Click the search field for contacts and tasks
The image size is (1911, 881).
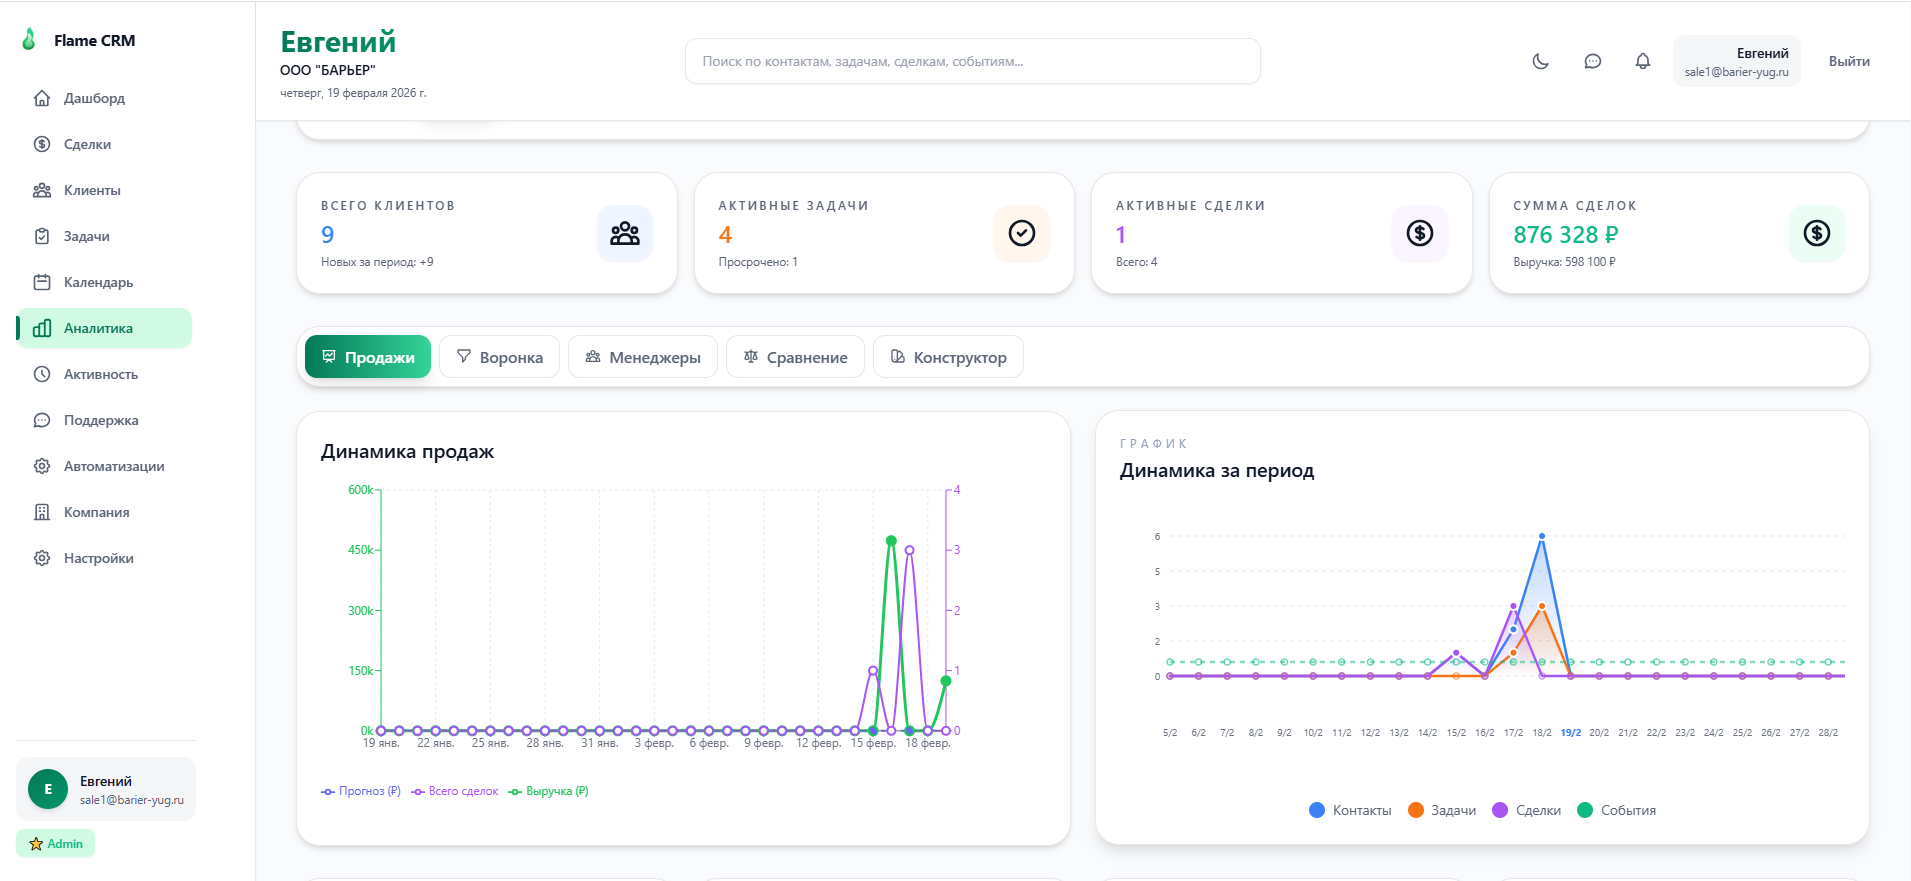click(971, 61)
